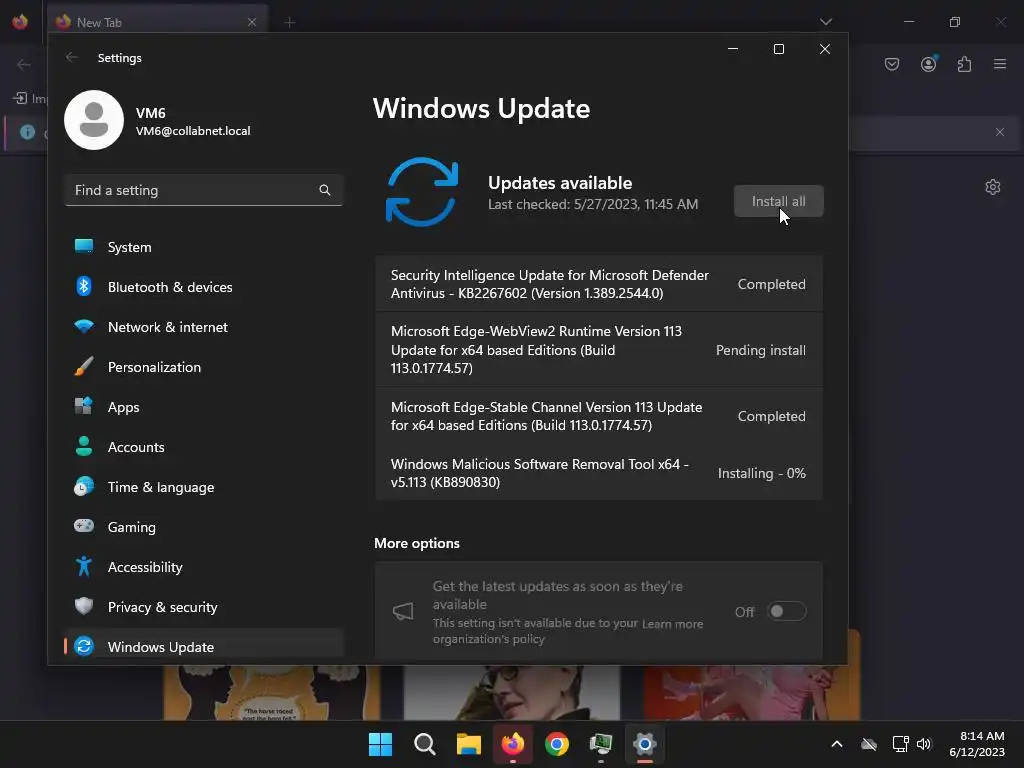Click the Learn more link
Screen dimensions: 1024x768
pos(673,624)
